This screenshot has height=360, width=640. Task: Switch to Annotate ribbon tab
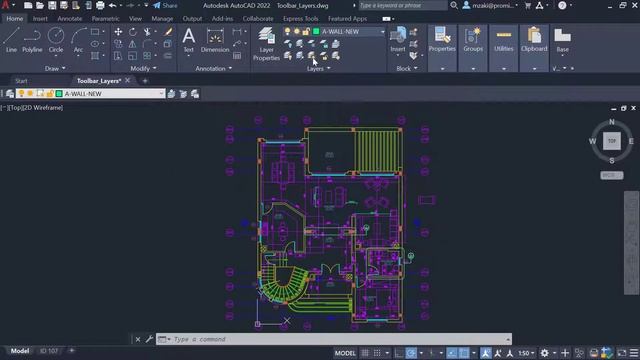69,19
